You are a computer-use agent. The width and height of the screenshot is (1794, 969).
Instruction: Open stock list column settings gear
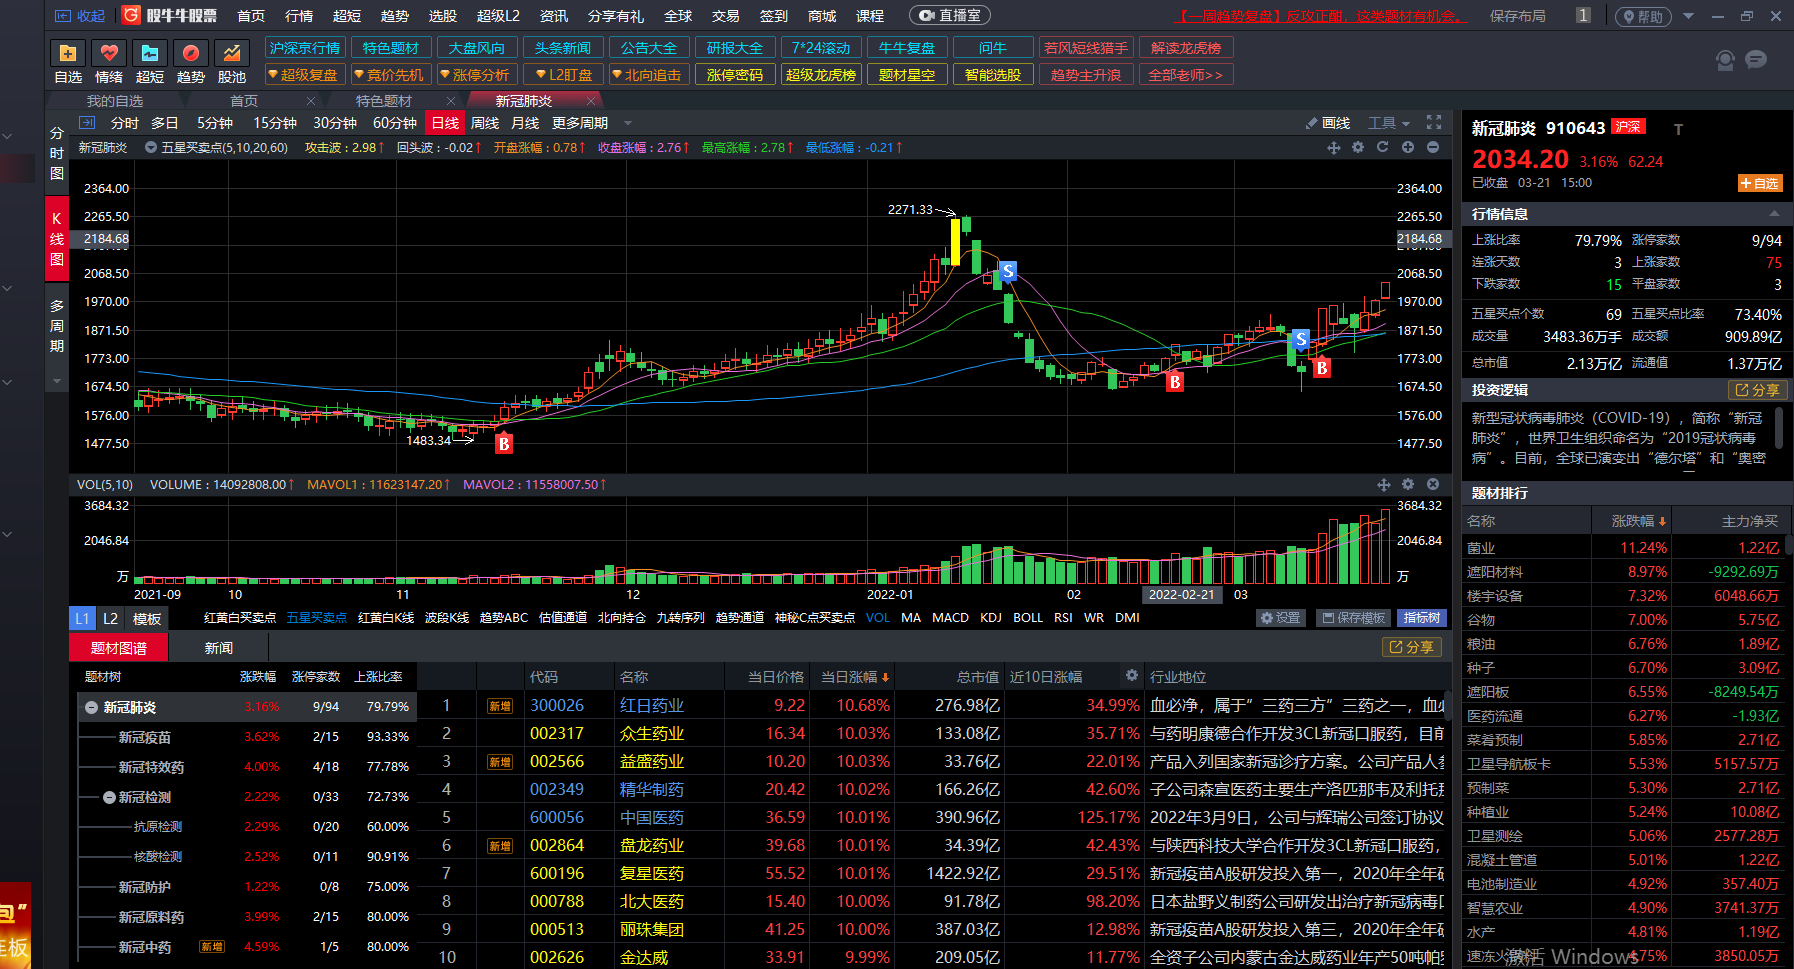coord(1132,676)
